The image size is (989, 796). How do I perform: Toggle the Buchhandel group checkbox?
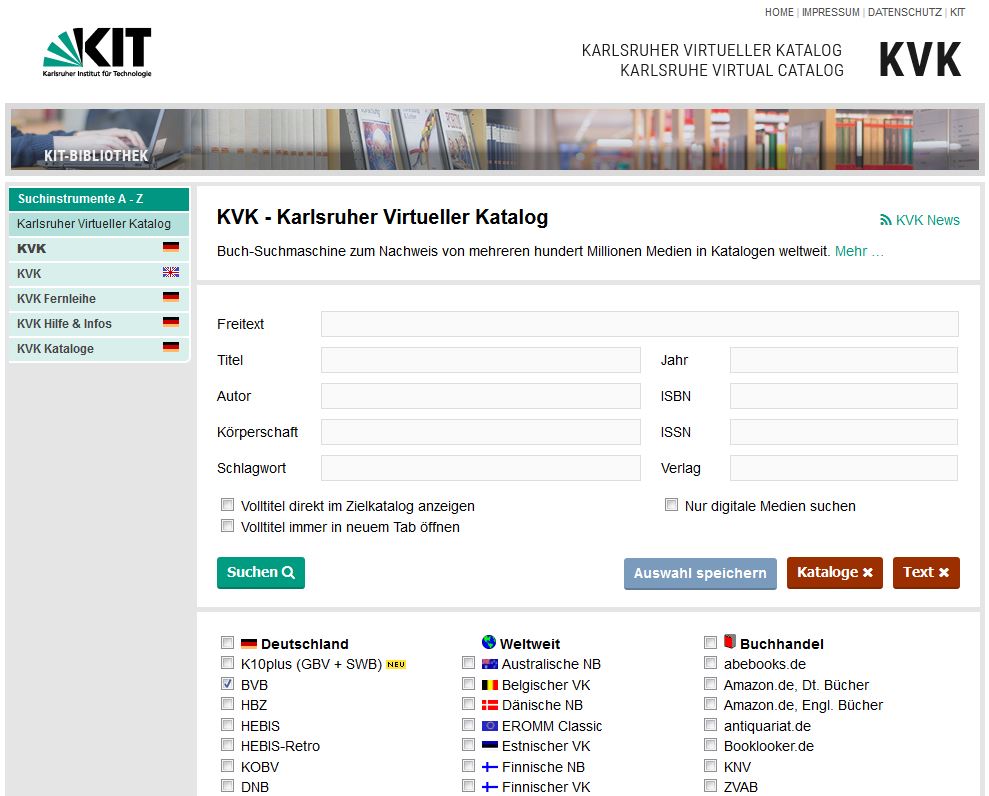710,643
